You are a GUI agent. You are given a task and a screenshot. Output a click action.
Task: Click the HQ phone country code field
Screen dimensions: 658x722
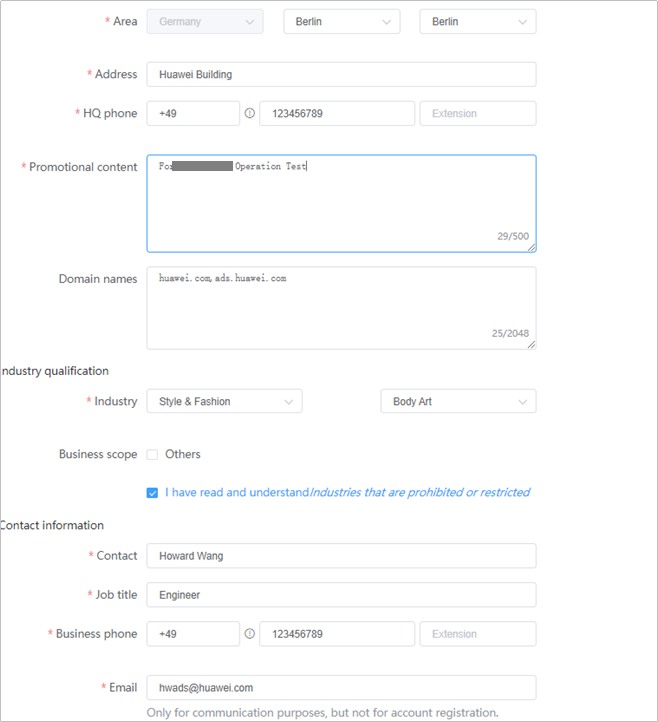point(193,114)
